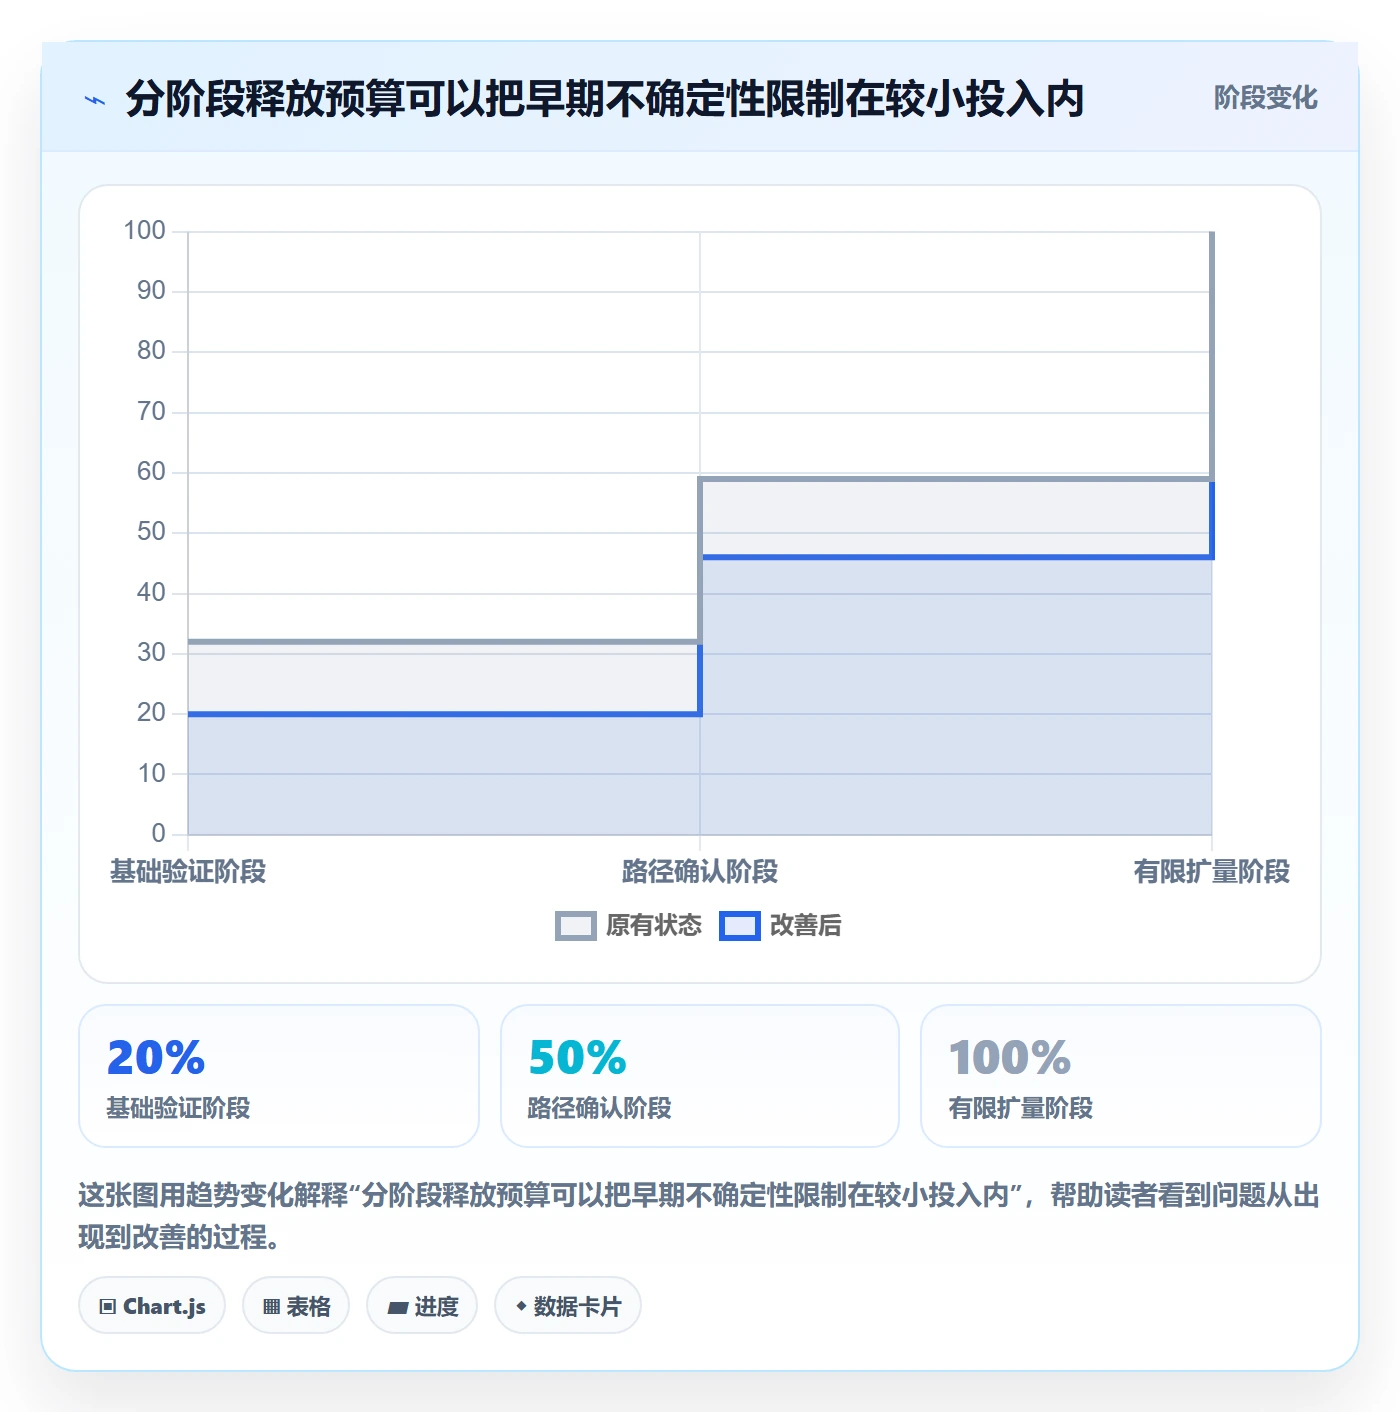This screenshot has width=1400, height=1412.
Task: Click the 基础验证阶段 caption under 20%
Action: pyautogui.click(x=178, y=1108)
